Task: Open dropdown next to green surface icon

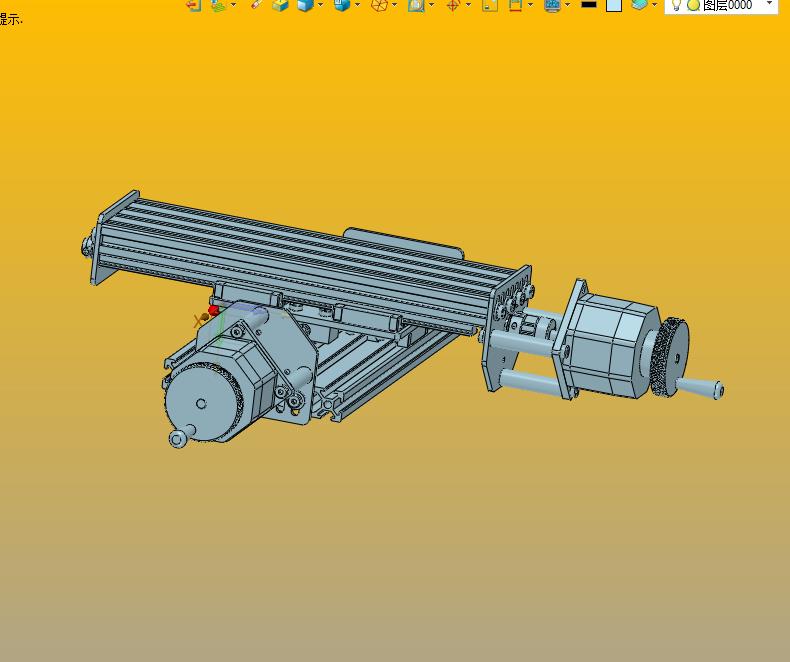Action: [233, 5]
